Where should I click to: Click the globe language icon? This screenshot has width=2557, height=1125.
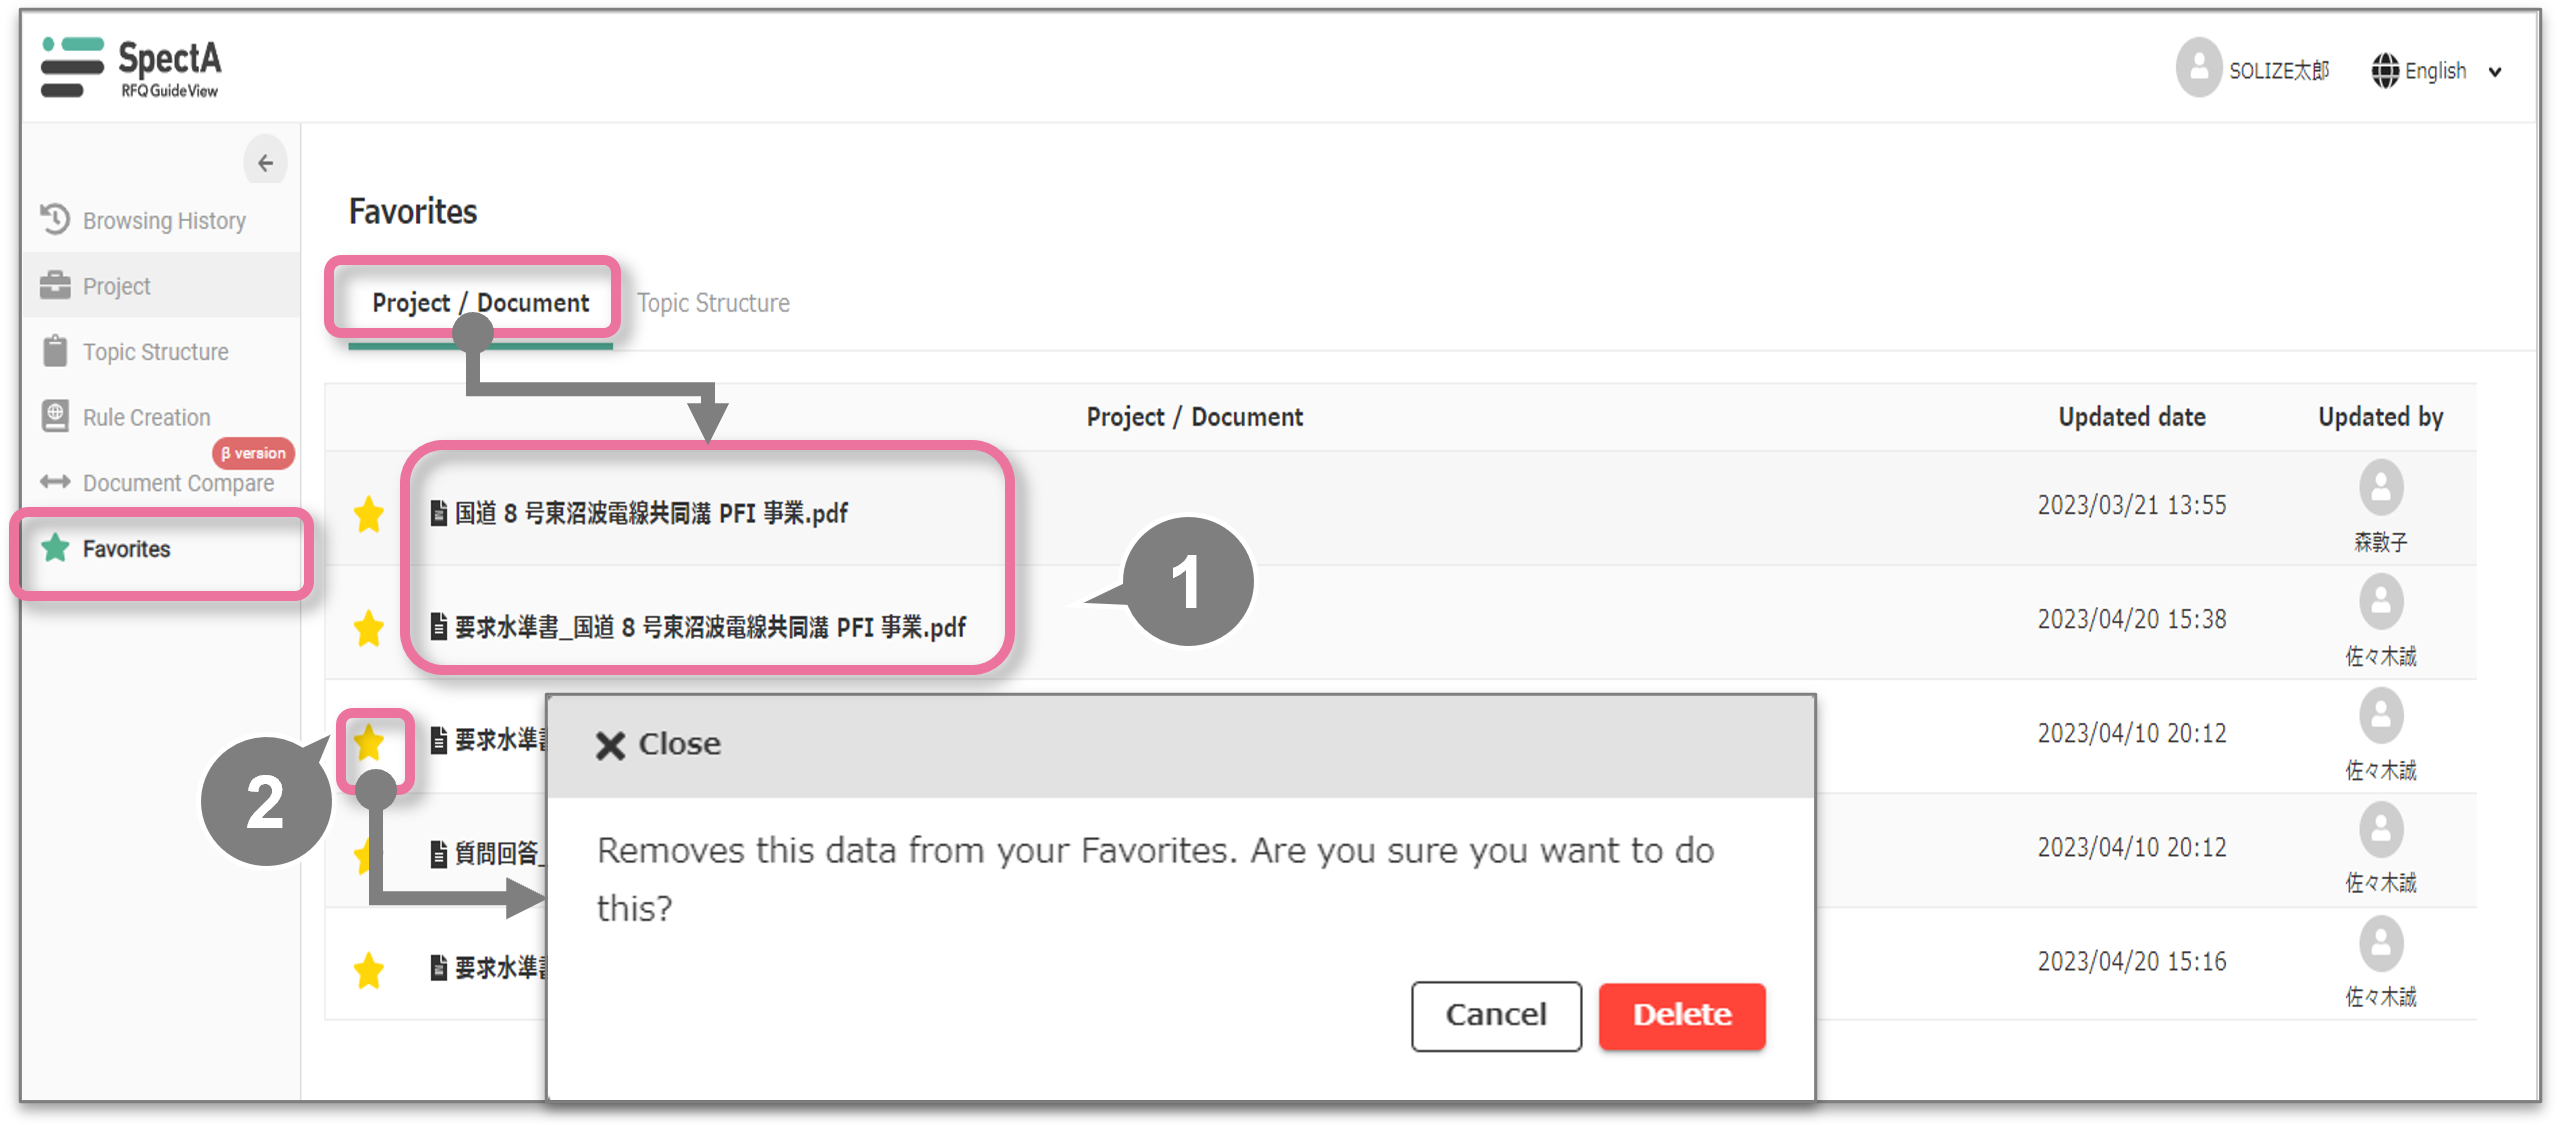[x=2385, y=71]
